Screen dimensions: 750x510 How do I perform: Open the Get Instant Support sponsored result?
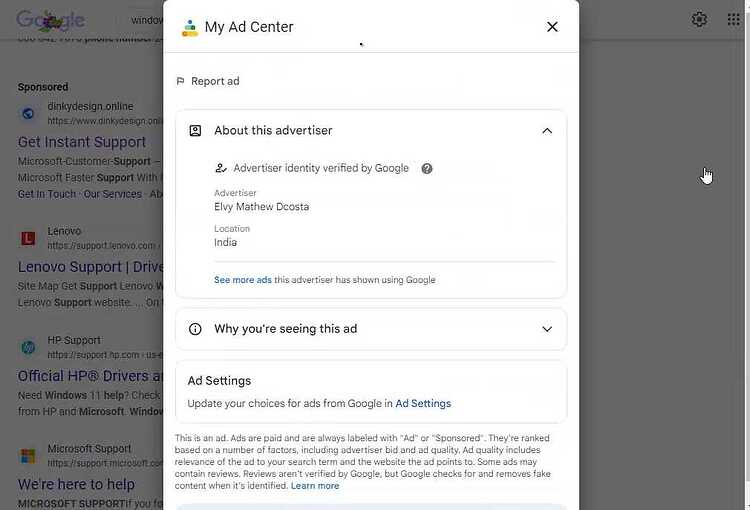coord(82,142)
